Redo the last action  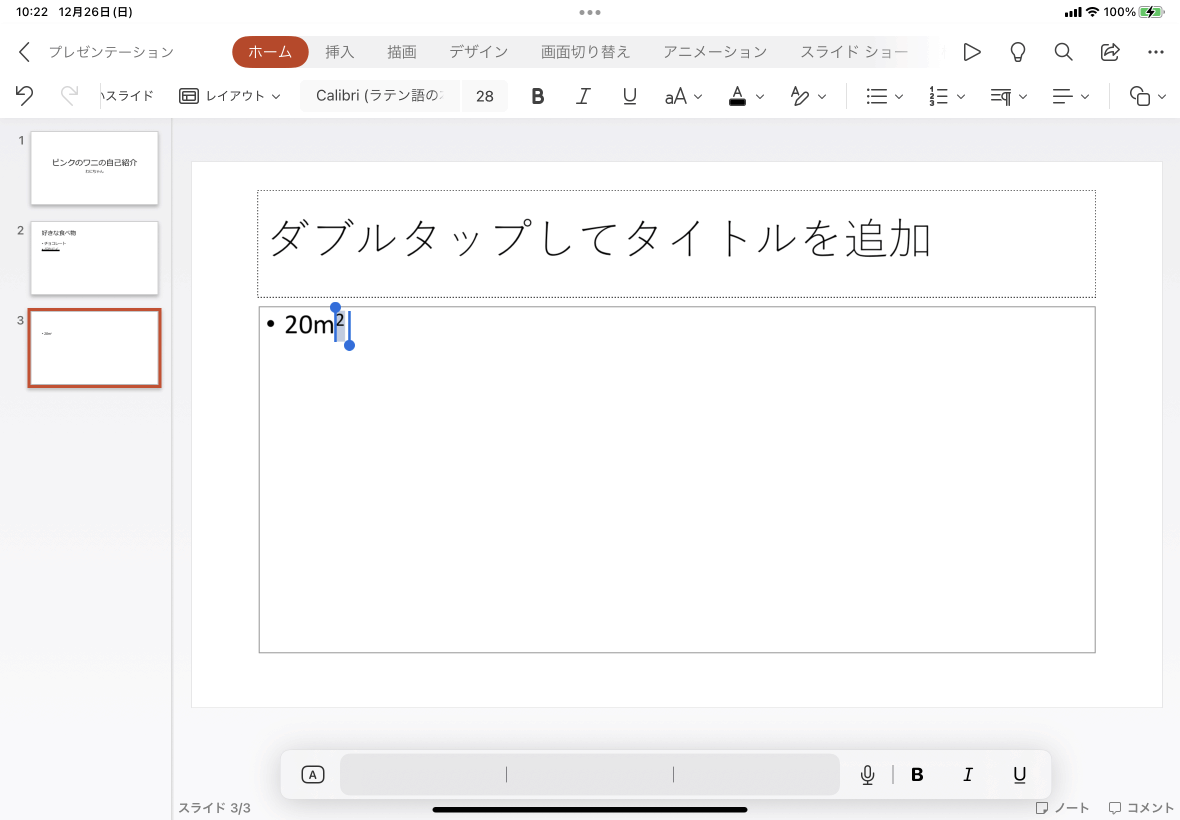(x=69, y=96)
